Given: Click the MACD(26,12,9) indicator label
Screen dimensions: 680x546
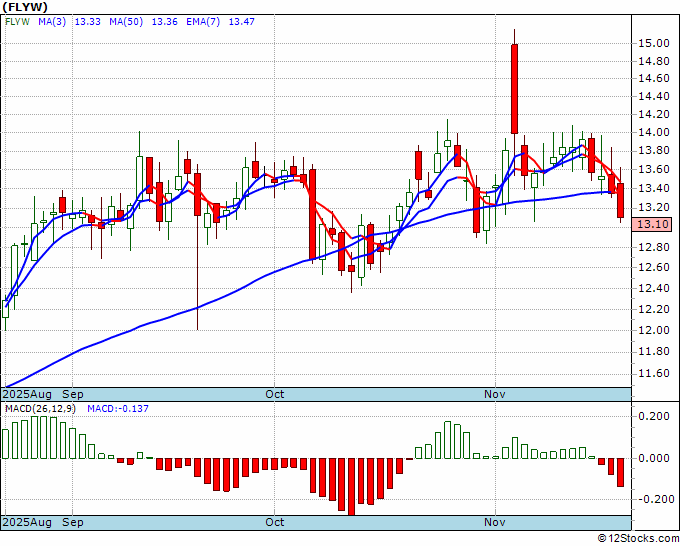Looking at the screenshot, I should pyautogui.click(x=40, y=409).
